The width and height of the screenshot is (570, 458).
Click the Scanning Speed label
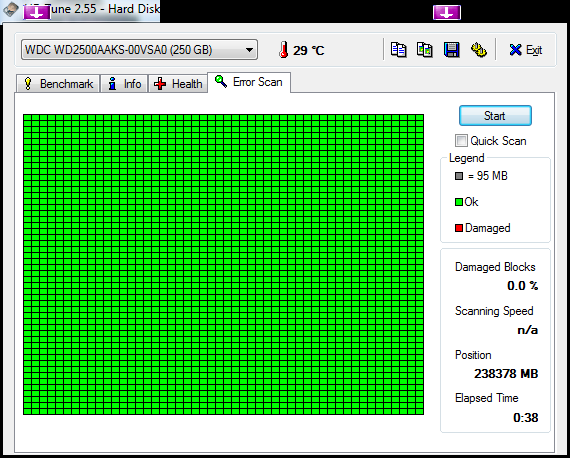point(494,311)
